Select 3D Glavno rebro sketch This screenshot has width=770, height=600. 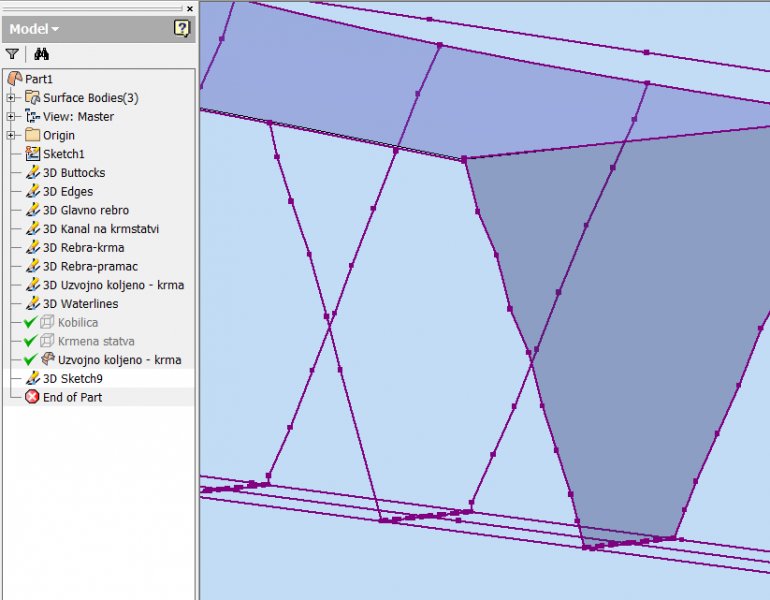[x=85, y=210]
